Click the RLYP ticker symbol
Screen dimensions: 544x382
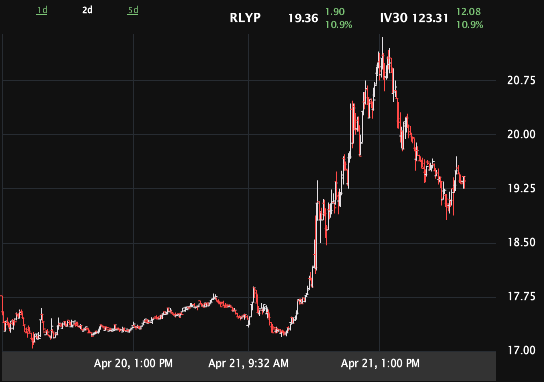pyautogui.click(x=245, y=18)
